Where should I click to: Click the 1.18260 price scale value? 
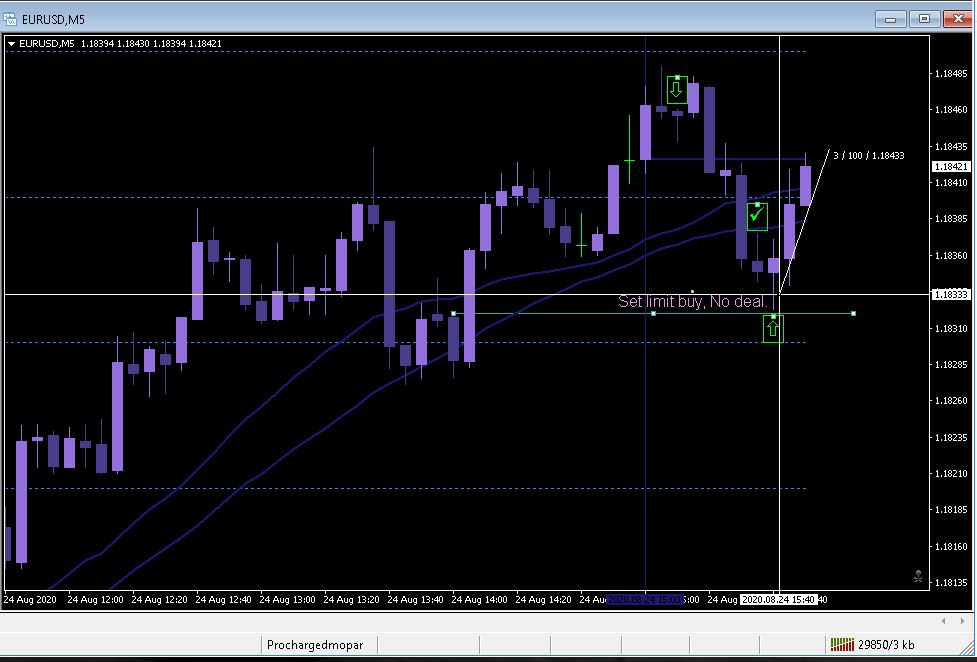tap(951, 401)
